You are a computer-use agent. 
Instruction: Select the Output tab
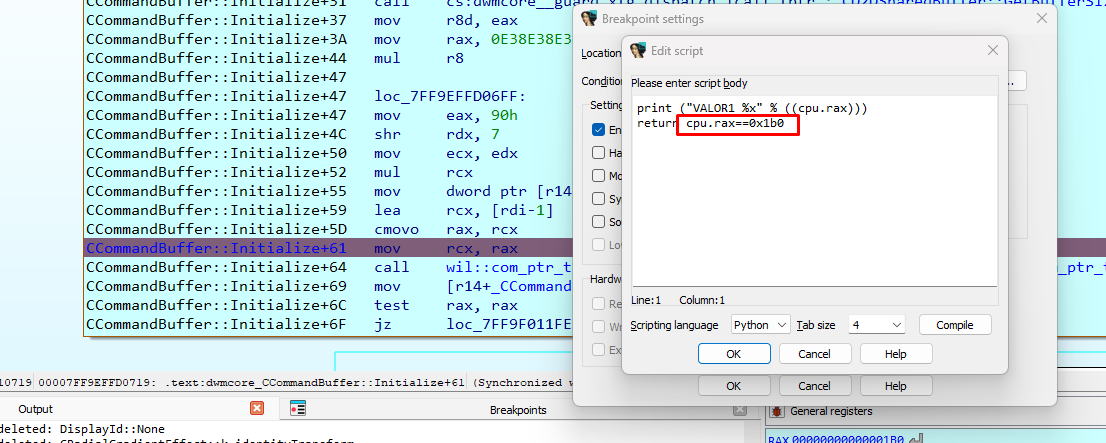click(35, 409)
